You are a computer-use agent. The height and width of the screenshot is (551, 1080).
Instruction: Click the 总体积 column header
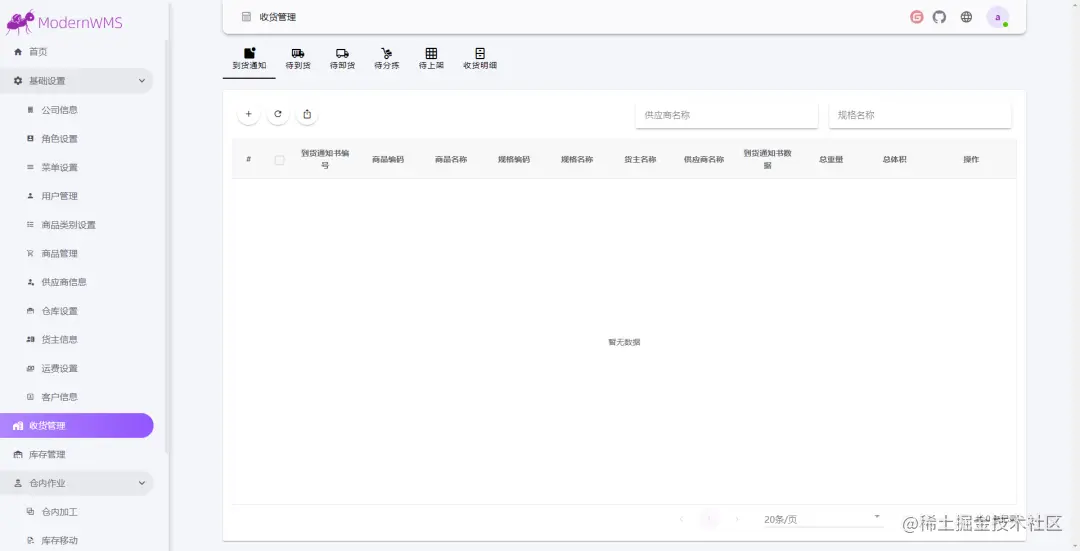point(895,159)
